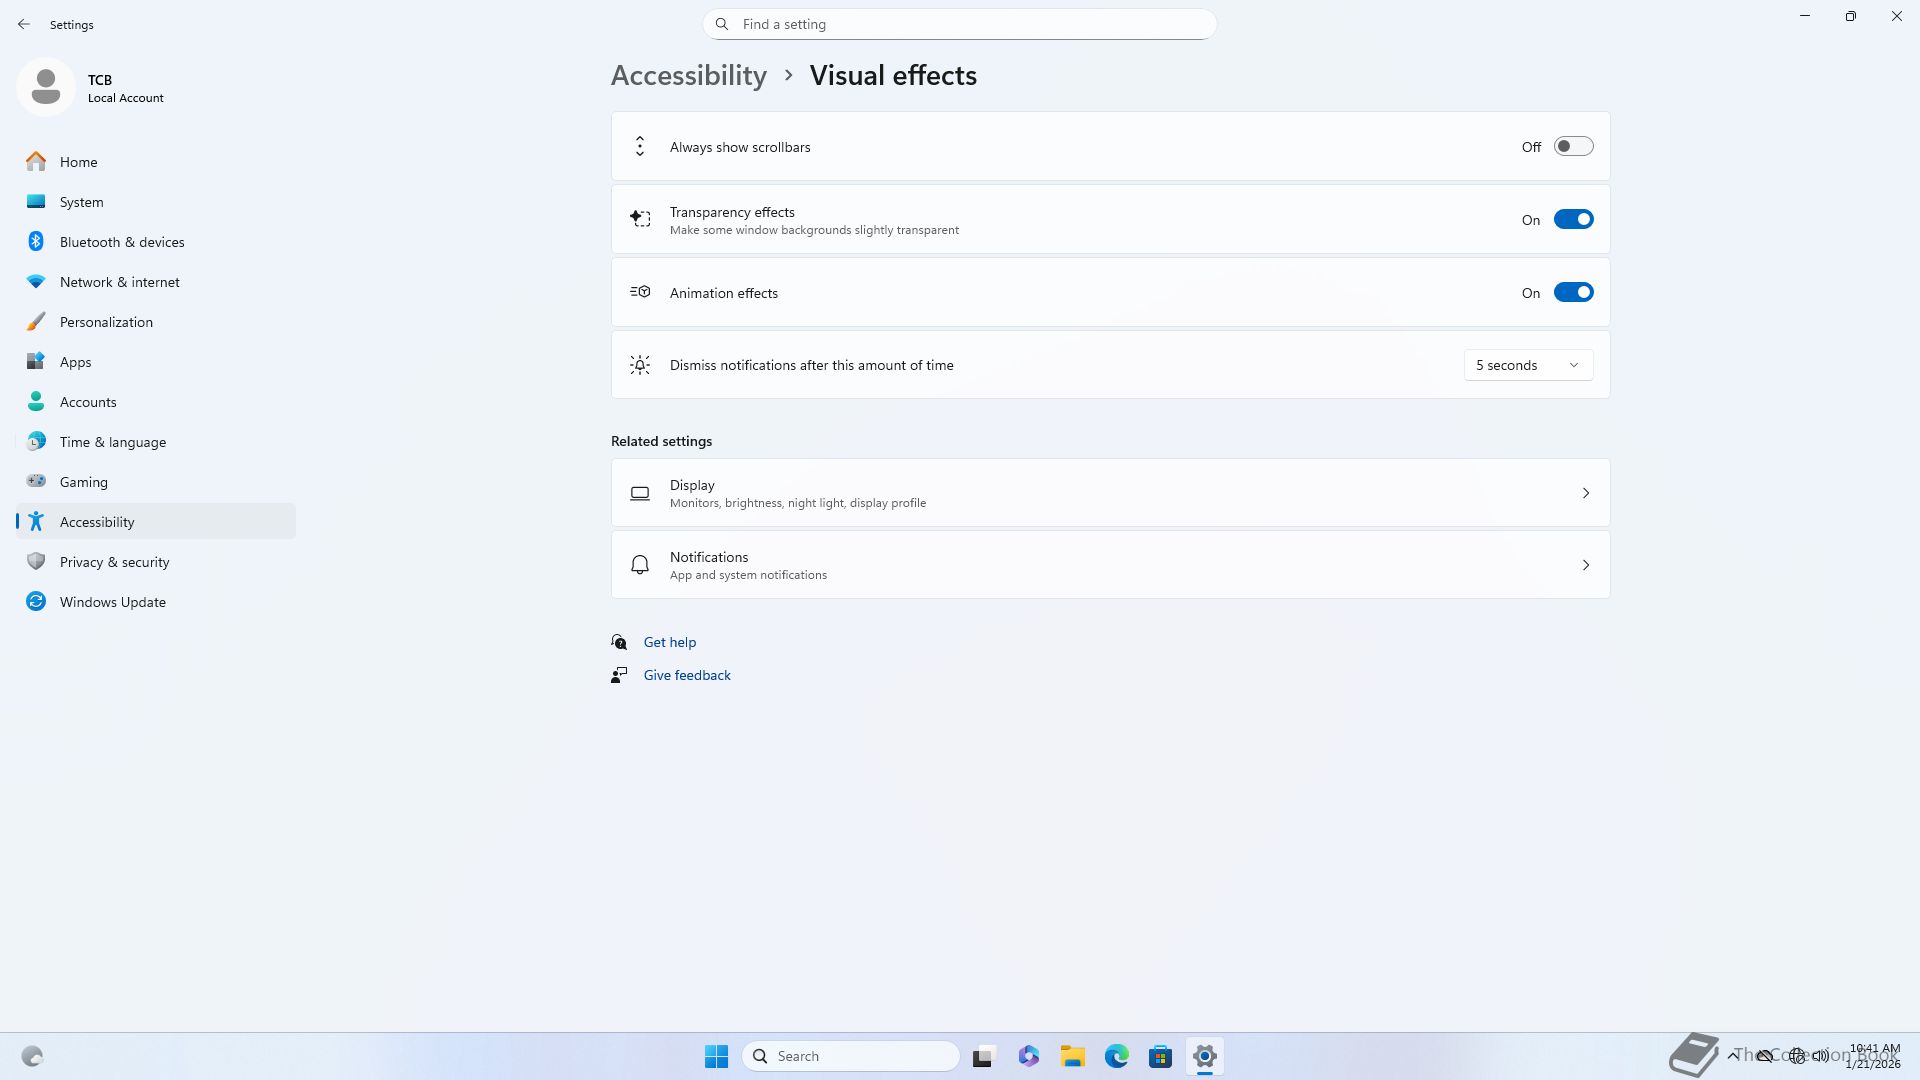Click the Windows Update sidebar icon
The image size is (1920, 1080).
pos(36,602)
